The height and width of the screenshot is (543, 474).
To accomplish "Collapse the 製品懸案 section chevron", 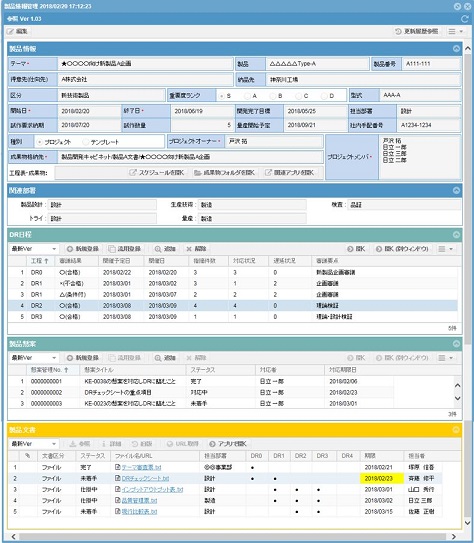I will [x=456, y=344].
